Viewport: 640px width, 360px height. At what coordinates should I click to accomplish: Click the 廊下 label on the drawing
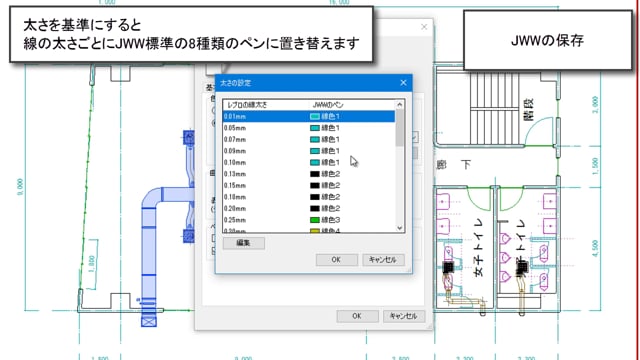tap(454, 164)
